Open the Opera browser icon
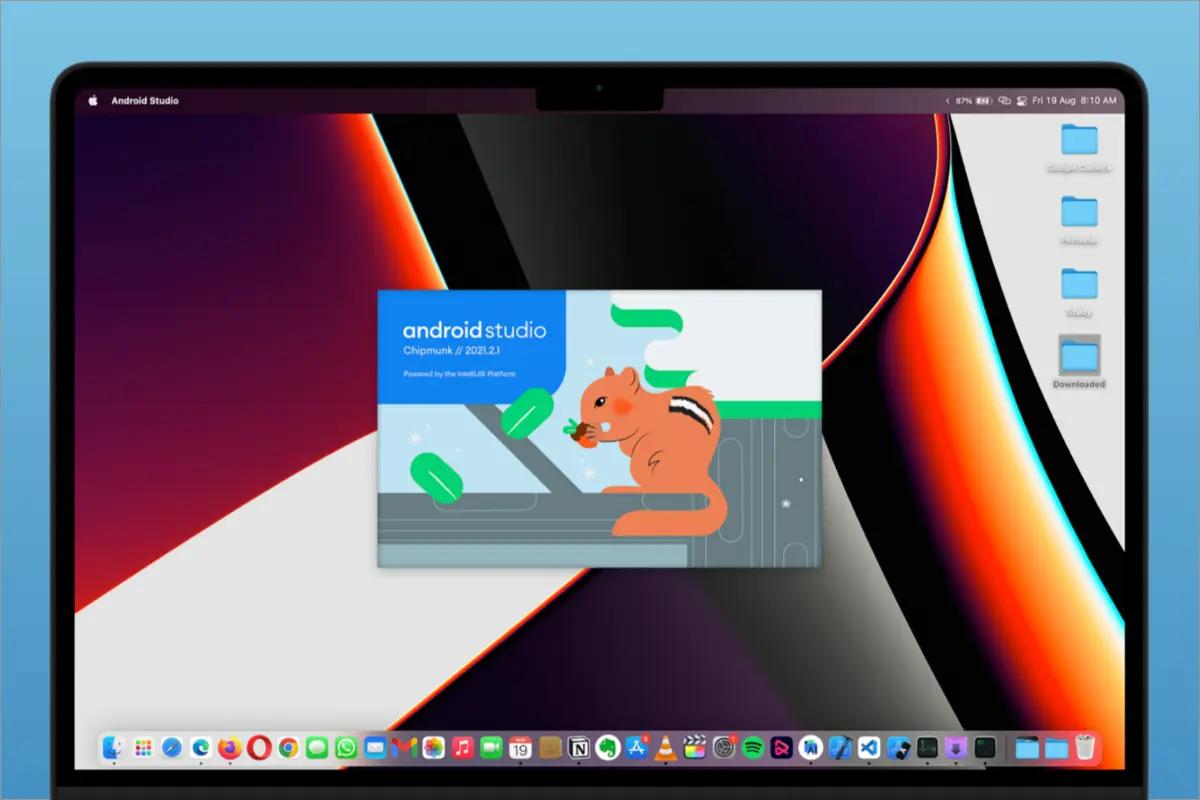 259,747
